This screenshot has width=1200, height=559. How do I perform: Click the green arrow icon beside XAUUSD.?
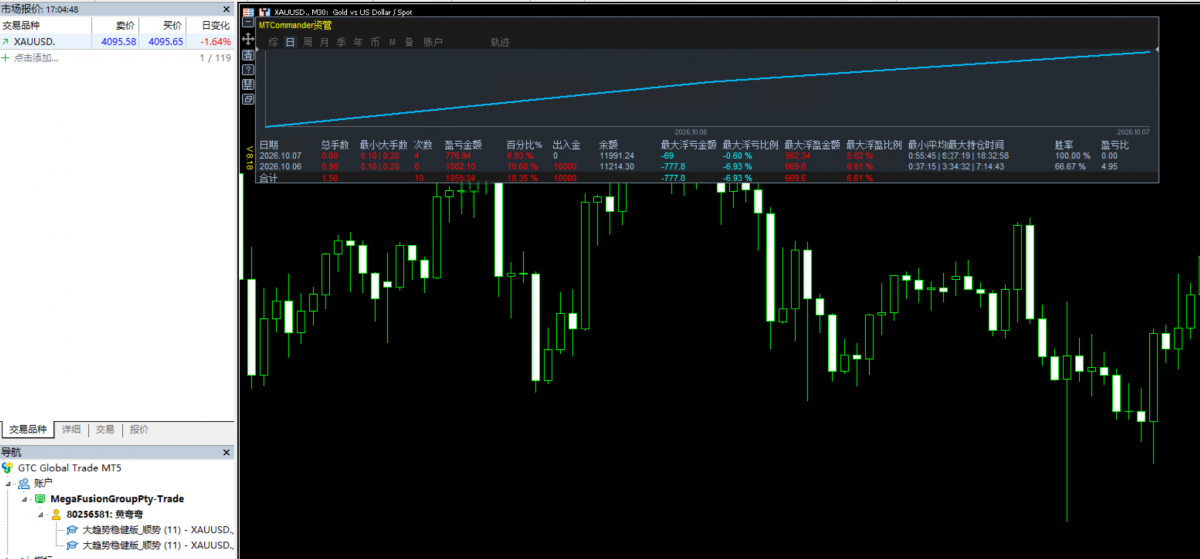pyautogui.click(x=6, y=42)
